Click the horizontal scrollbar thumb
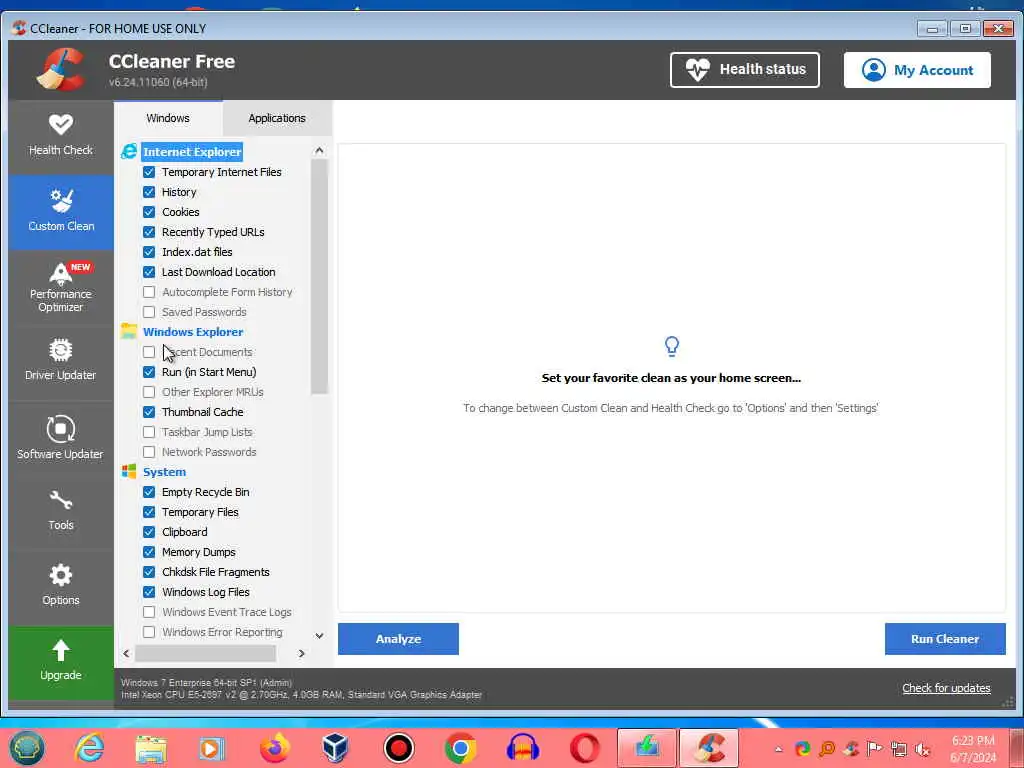The height and width of the screenshot is (768, 1024). (206, 653)
